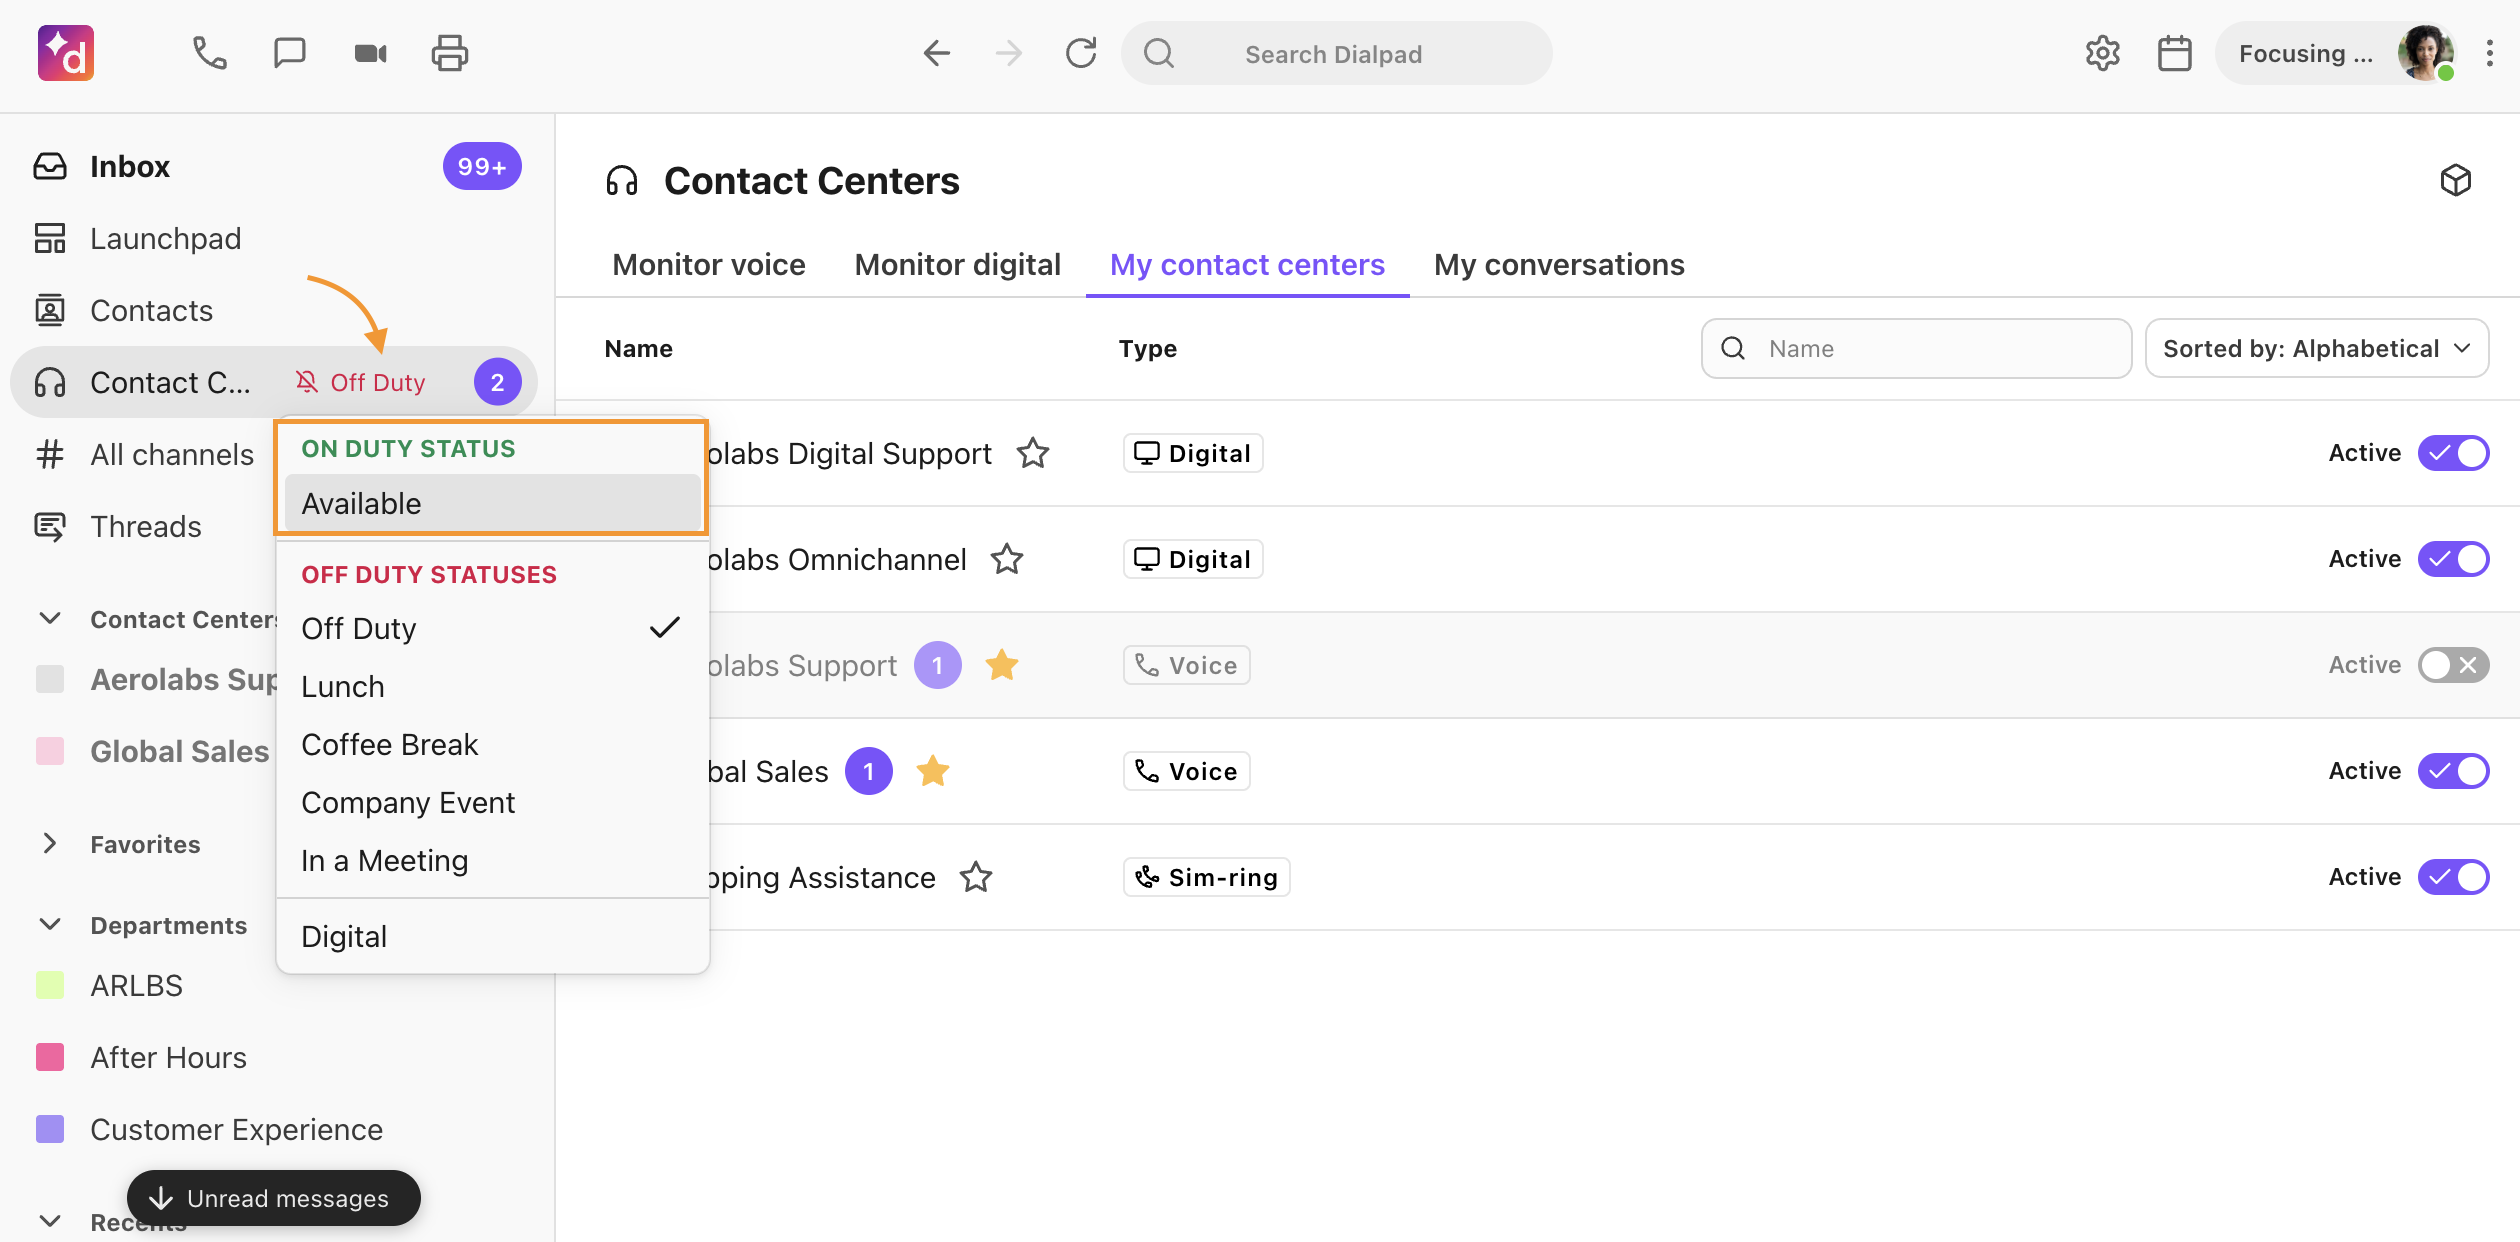Toggle Active for Shopping Assistance
Screen dimensions: 2520x1242
click(2453, 877)
